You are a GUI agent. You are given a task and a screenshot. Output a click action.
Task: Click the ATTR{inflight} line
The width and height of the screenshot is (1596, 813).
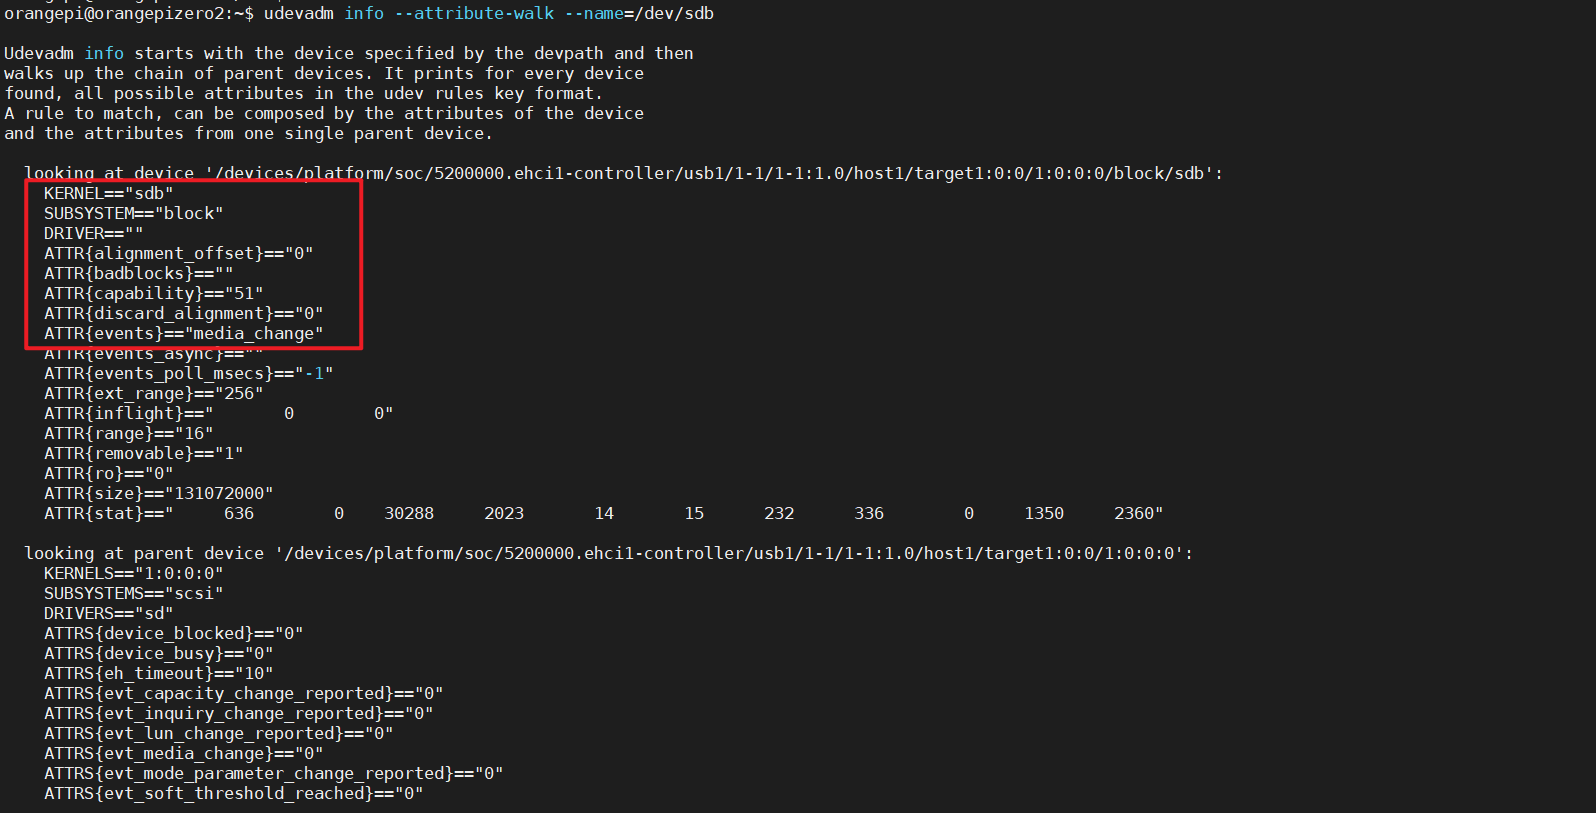pos(218,413)
